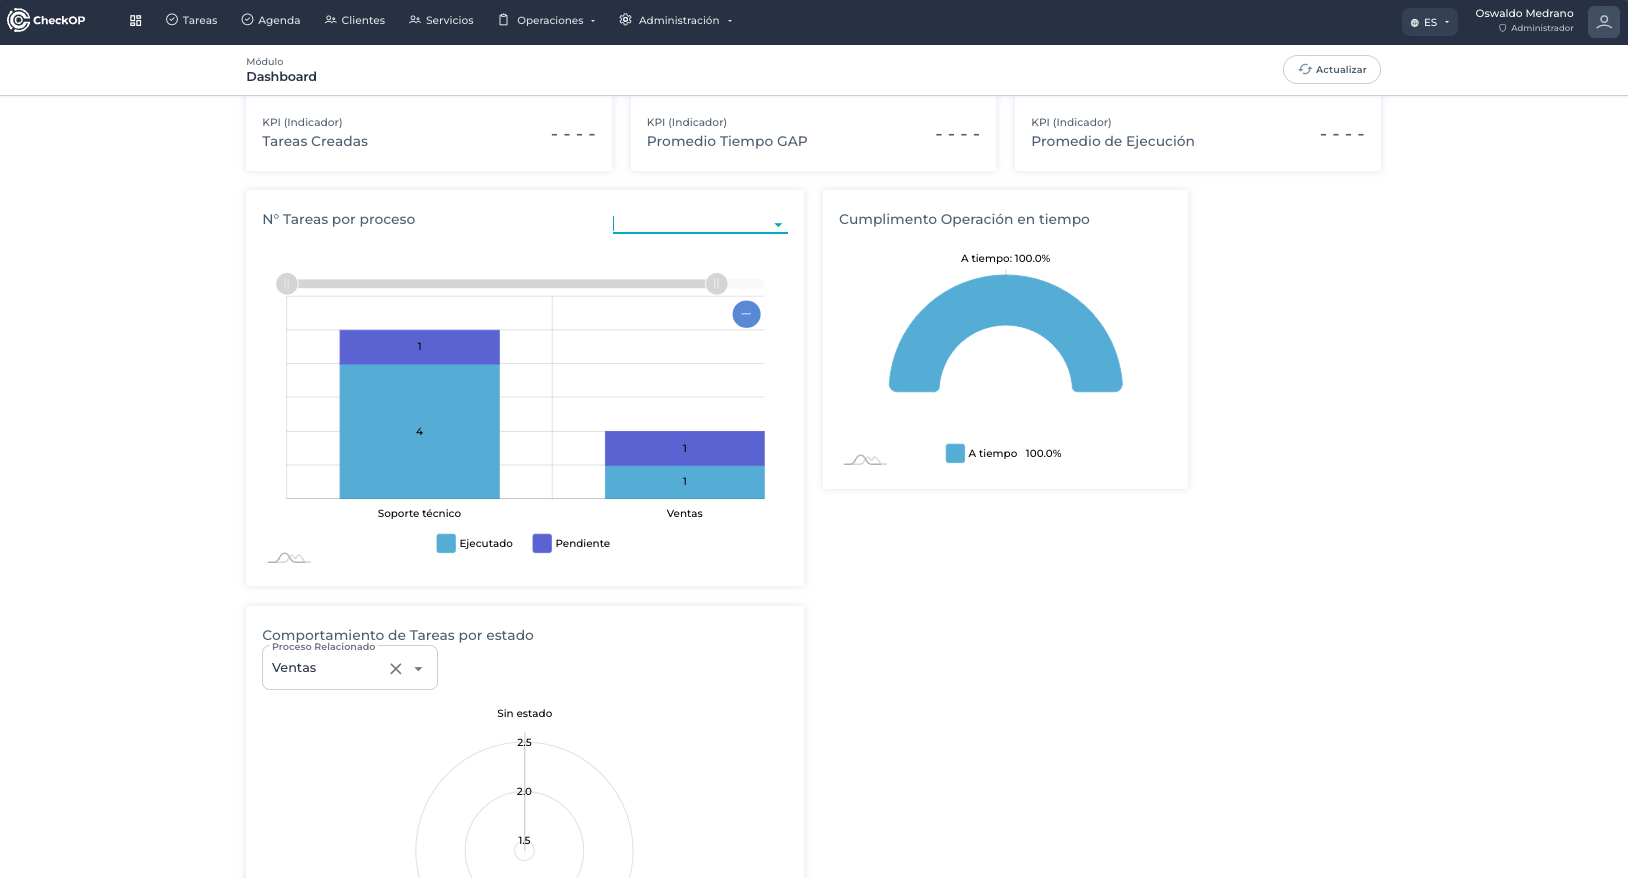1628x878 pixels.
Task: Click the Ventas axis label under chart
Action: (685, 513)
